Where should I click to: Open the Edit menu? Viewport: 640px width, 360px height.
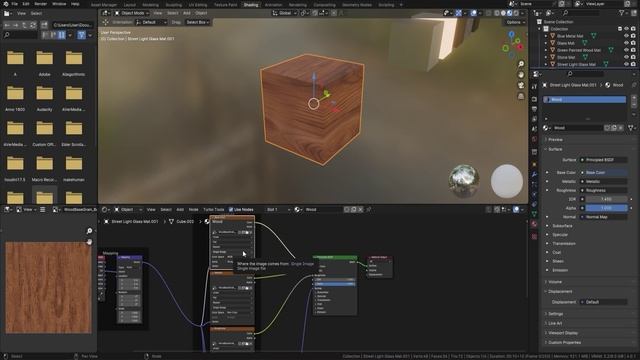(x=26, y=4)
